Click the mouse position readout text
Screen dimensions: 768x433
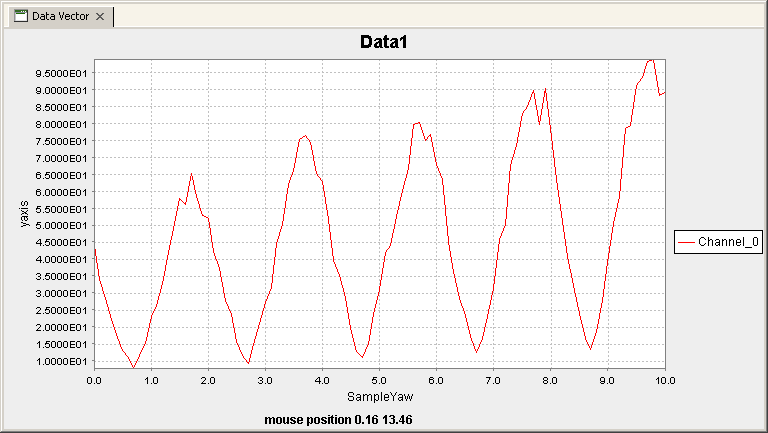pos(338,419)
